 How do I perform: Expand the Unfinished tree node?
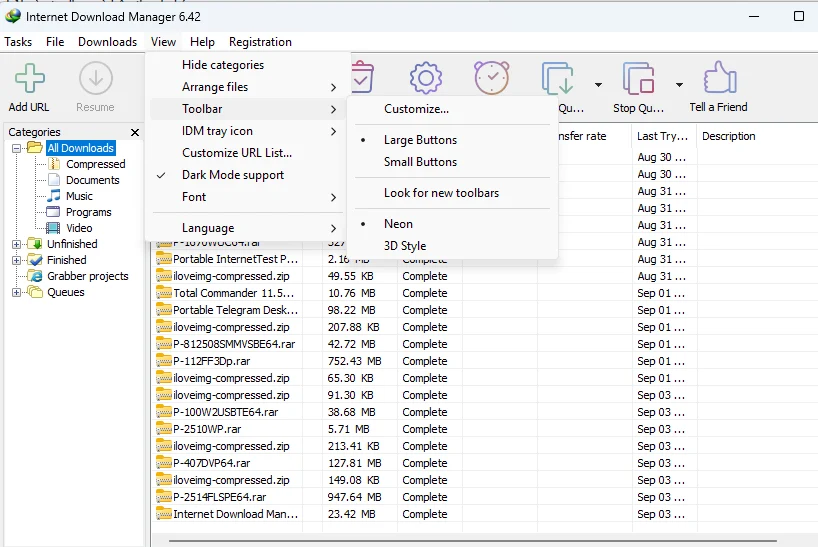tap(17, 244)
